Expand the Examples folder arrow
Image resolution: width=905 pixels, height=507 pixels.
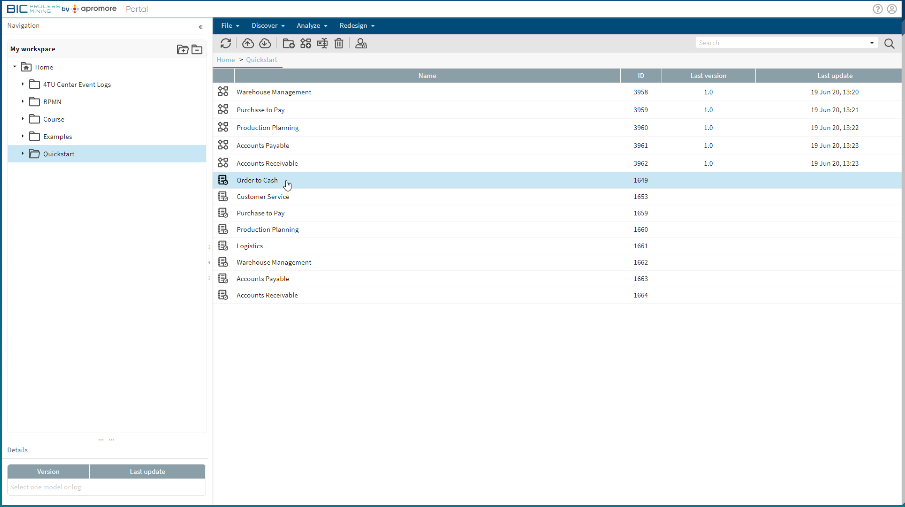(x=23, y=136)
